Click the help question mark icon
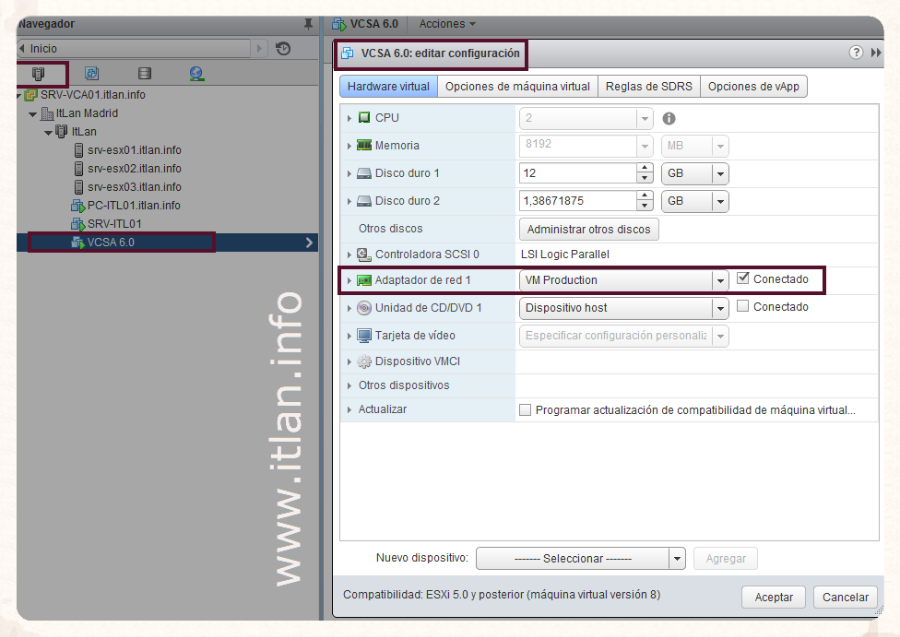The width and height of the screenshot is (900, 637). click(x=856, y=52)
